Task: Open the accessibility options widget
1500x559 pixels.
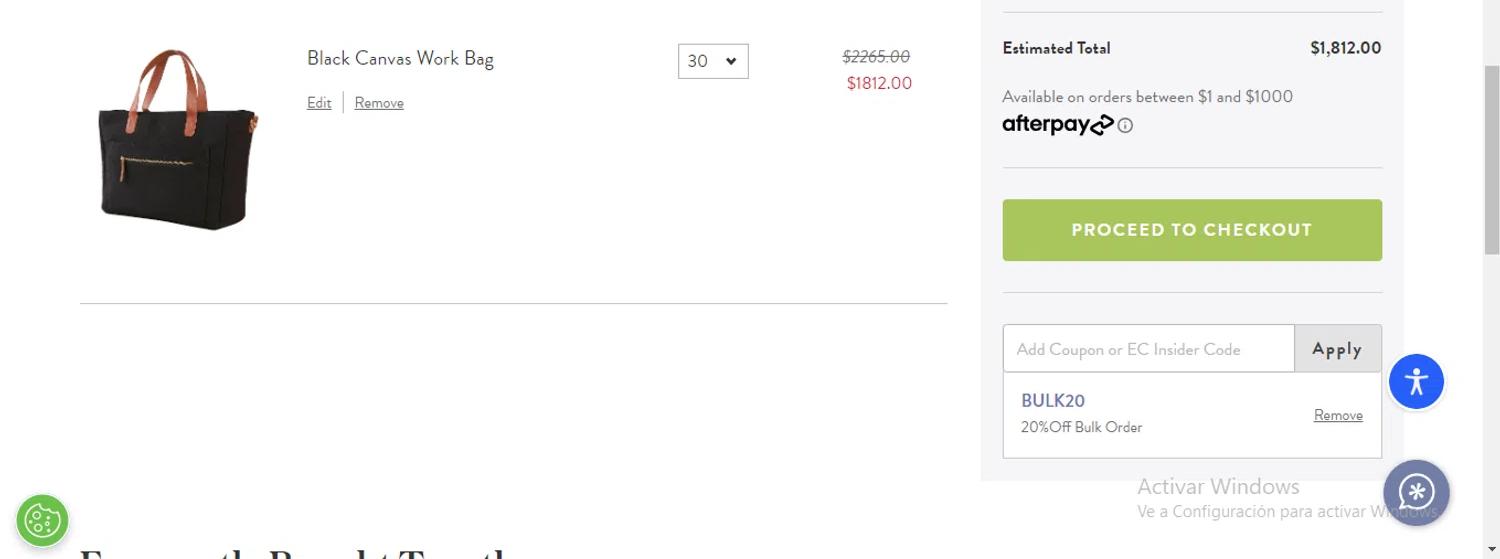Action: click(1416, 381)
